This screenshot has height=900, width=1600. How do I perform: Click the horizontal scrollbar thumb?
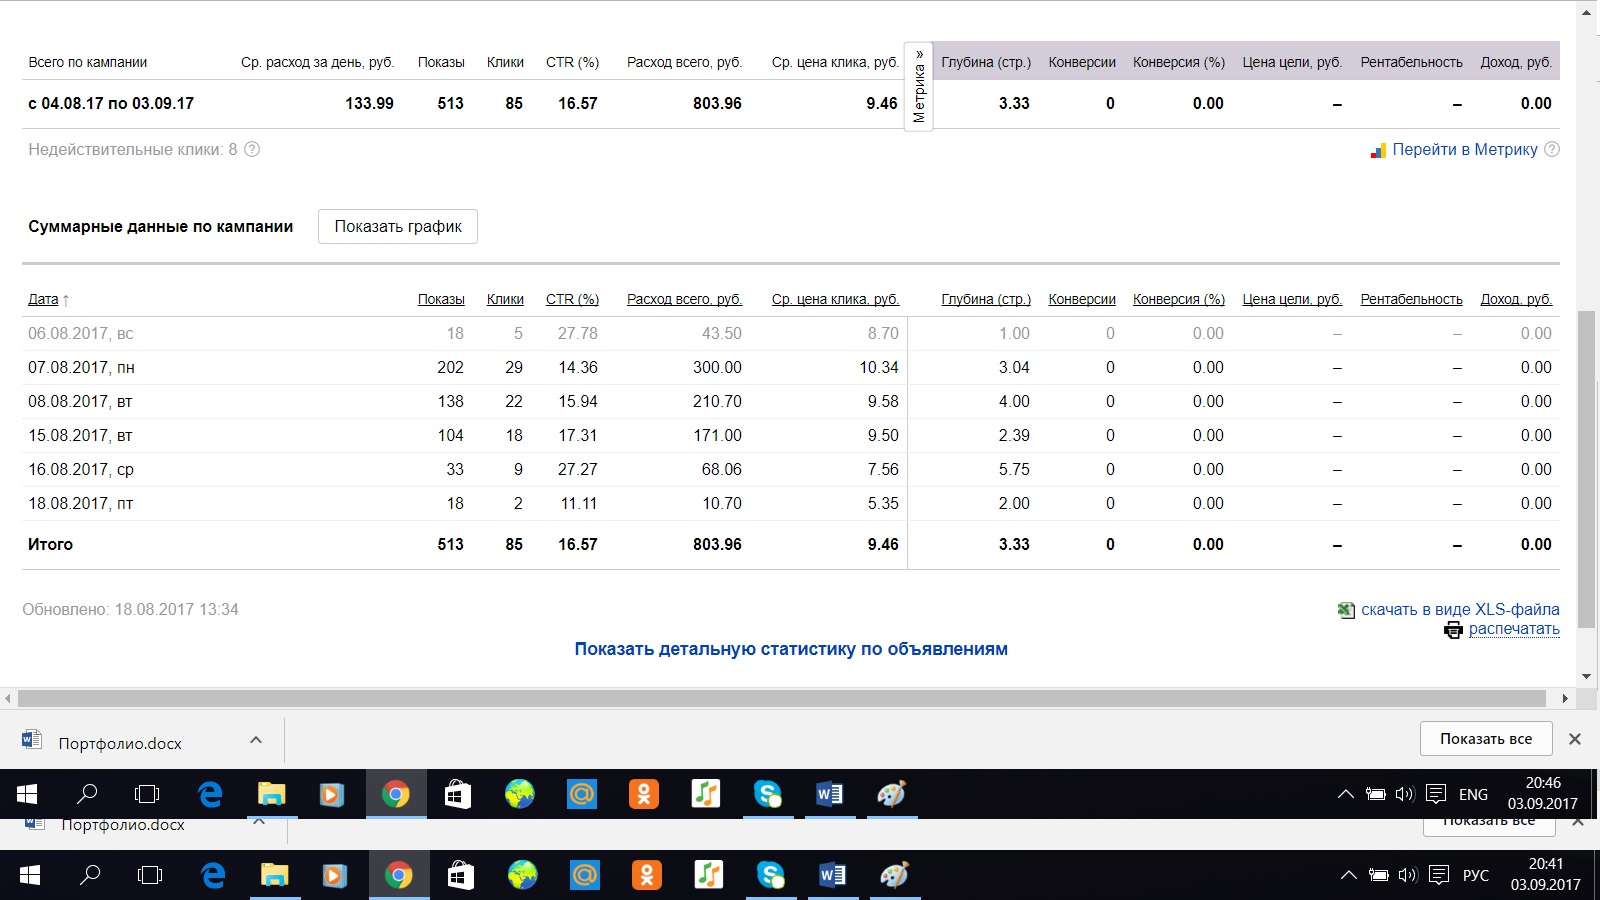point(782,698)
